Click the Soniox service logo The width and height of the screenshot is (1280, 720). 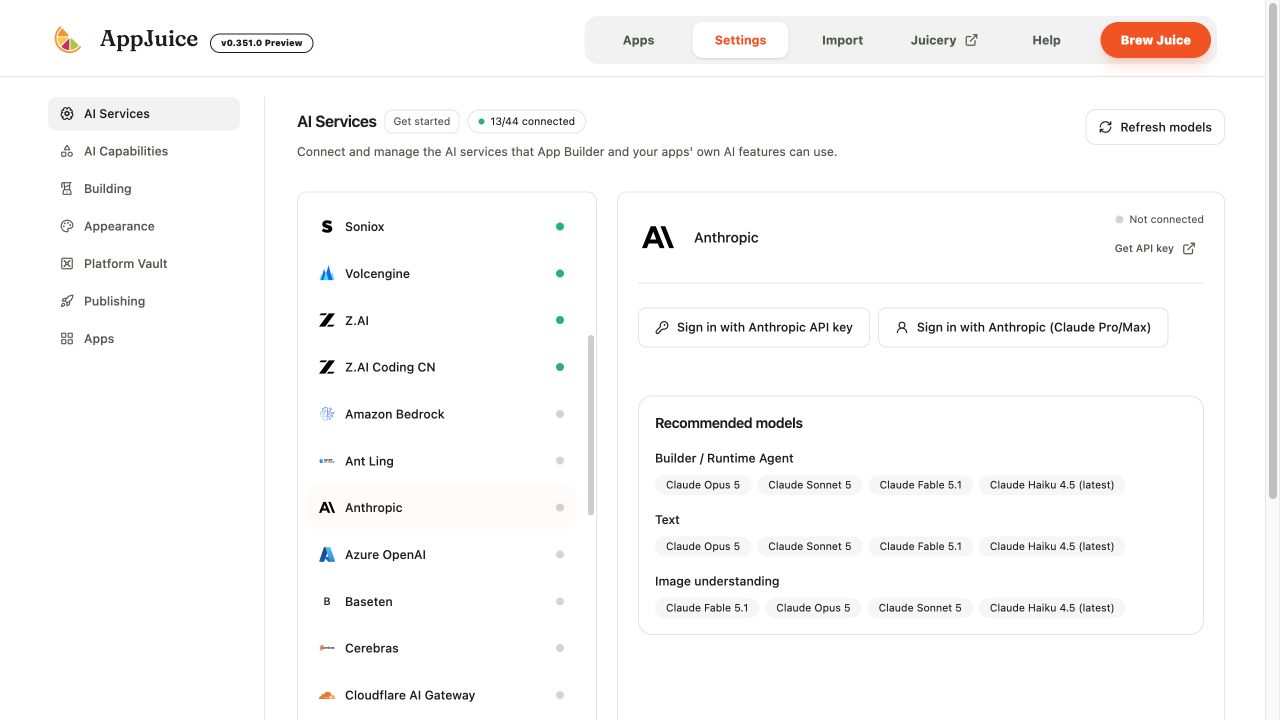[x=327, y=227]
